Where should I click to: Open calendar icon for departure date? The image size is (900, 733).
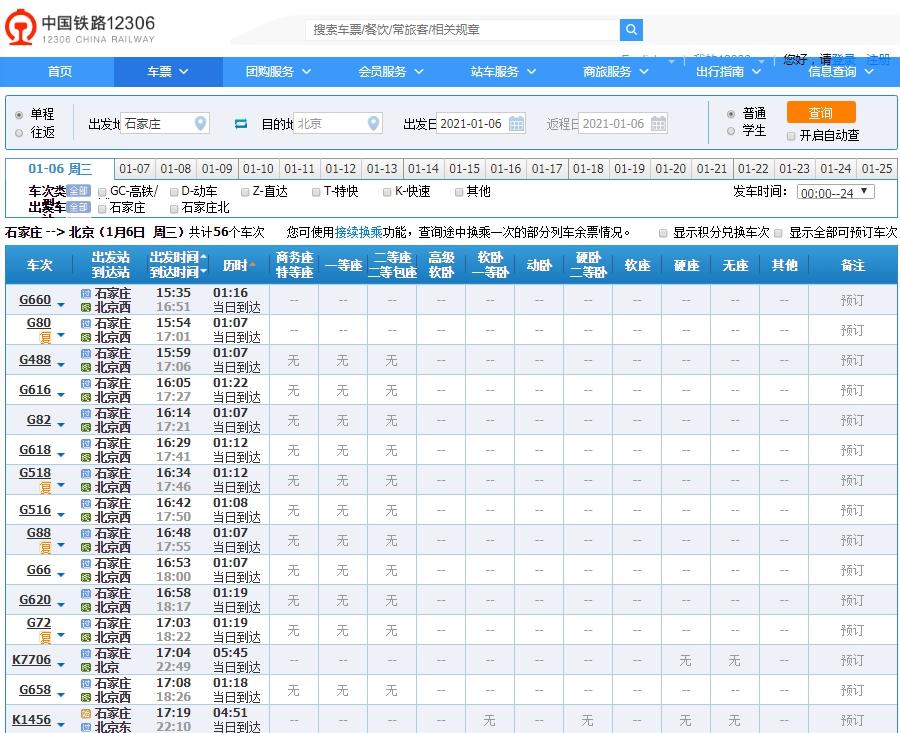[516, 124]
